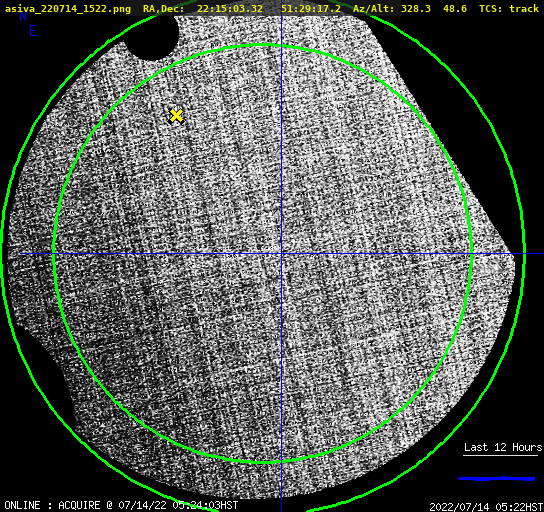This screenshot has width=544, height=512.
Task: Click the 2022/07/14 05:22HST timestamp
Action: (486, 507)
